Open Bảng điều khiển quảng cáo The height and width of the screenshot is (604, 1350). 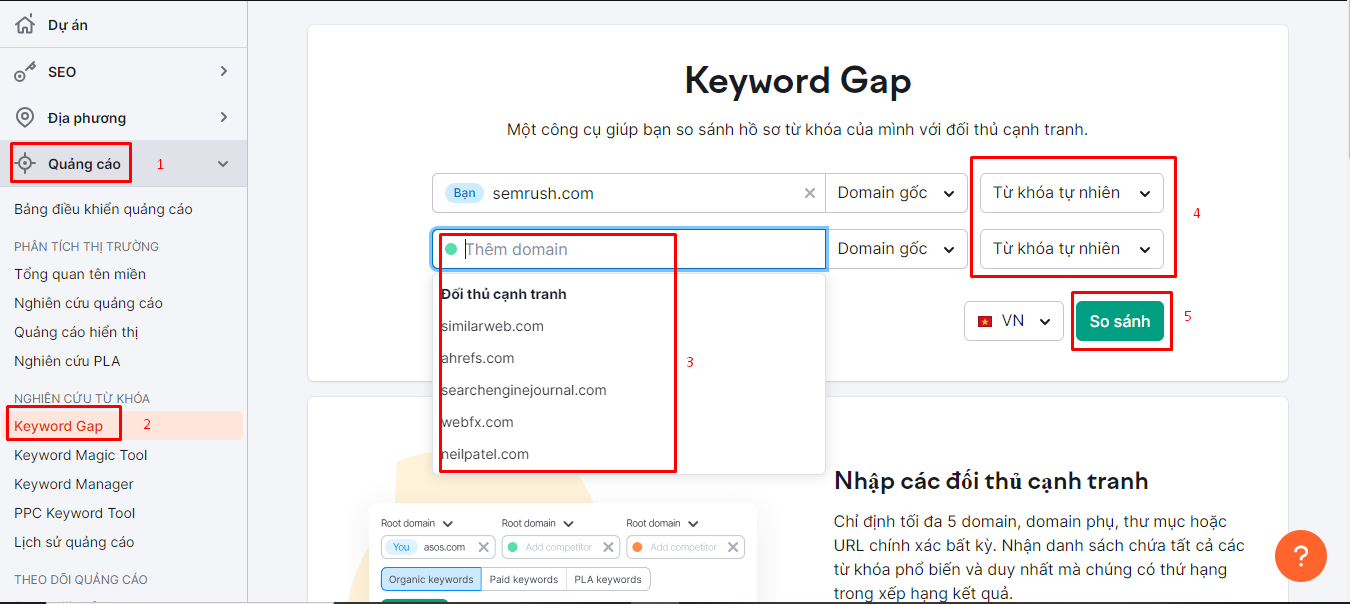(103, 209)
